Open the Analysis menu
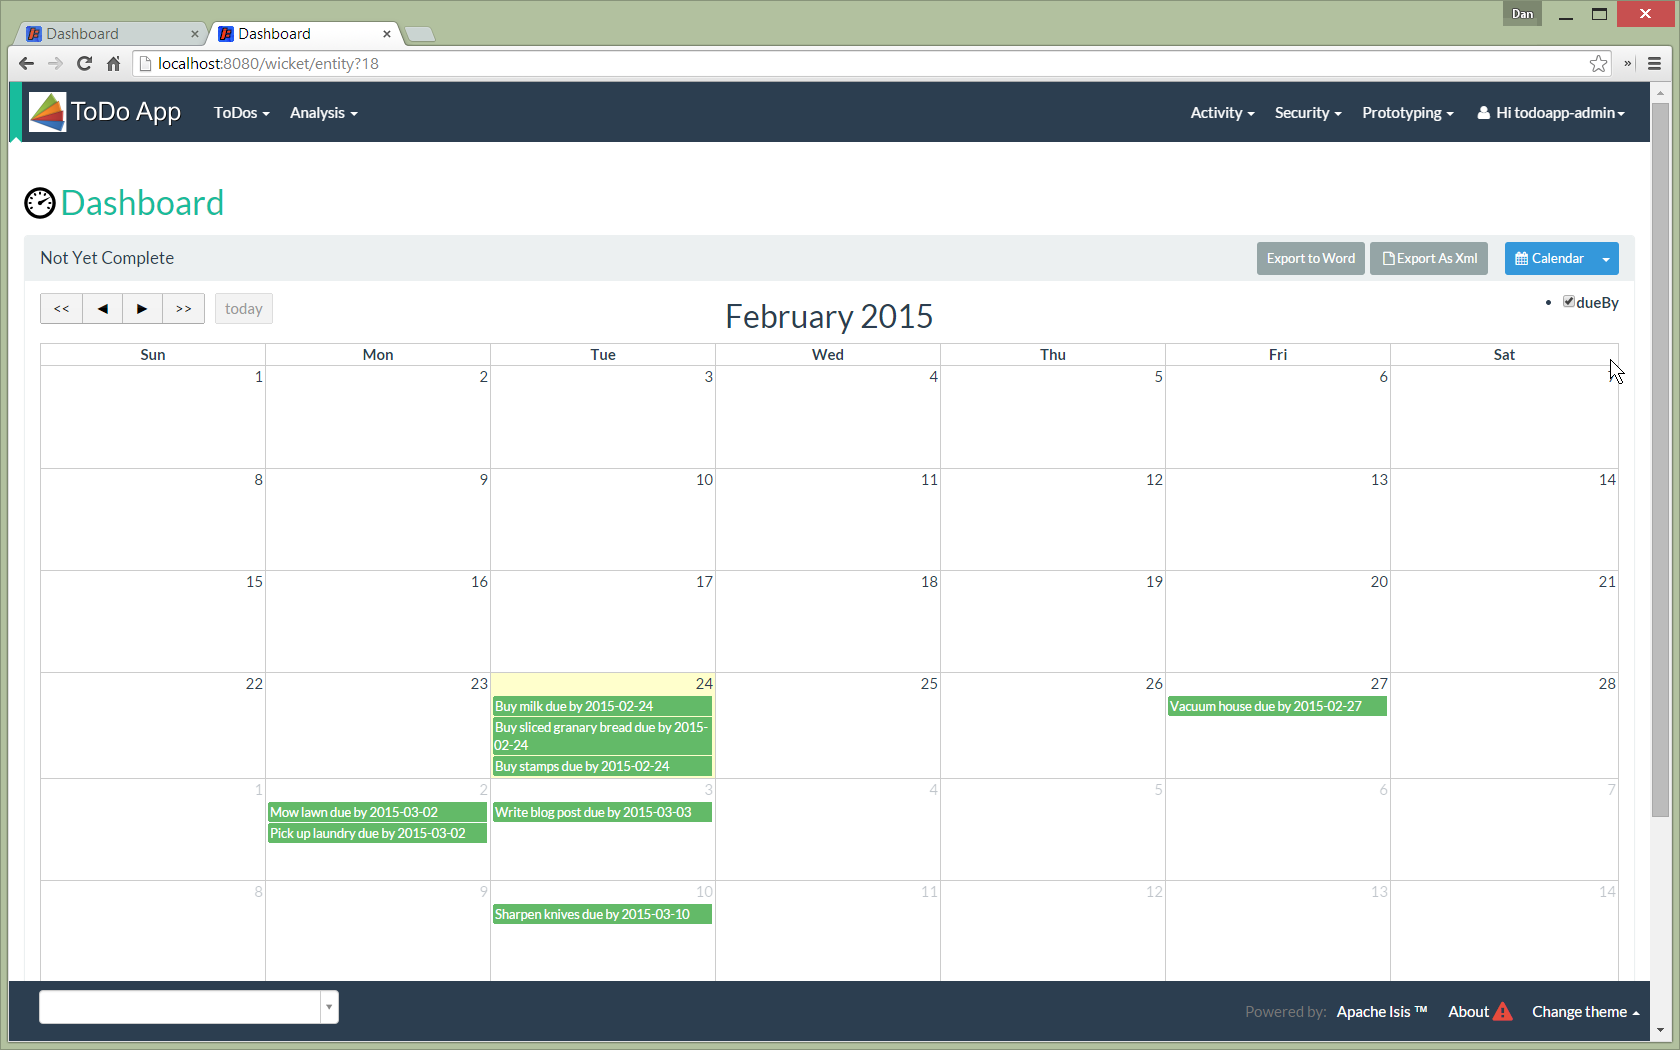The height and width of the screenshot is (1050, 1680). tap(322, 112)
